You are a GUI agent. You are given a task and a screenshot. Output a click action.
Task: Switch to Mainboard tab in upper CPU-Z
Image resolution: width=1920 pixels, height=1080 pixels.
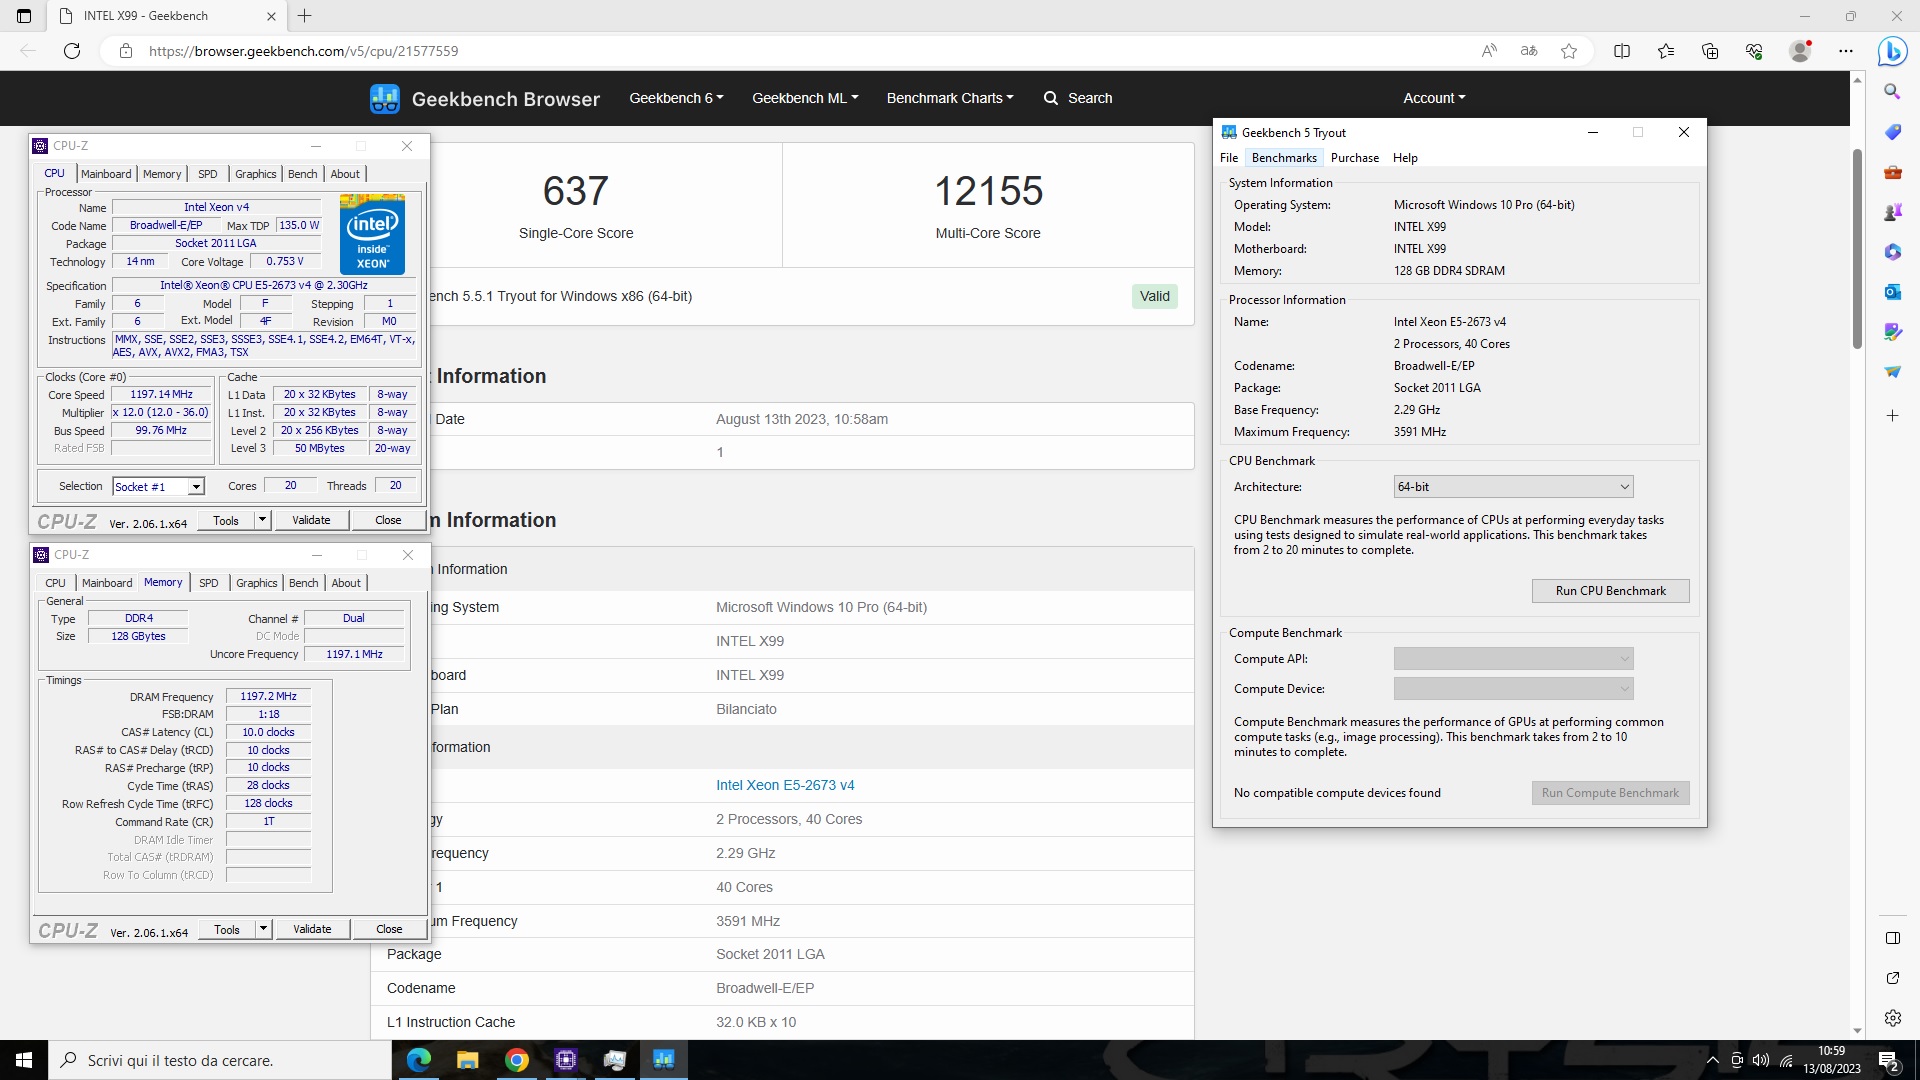(106, 174)
